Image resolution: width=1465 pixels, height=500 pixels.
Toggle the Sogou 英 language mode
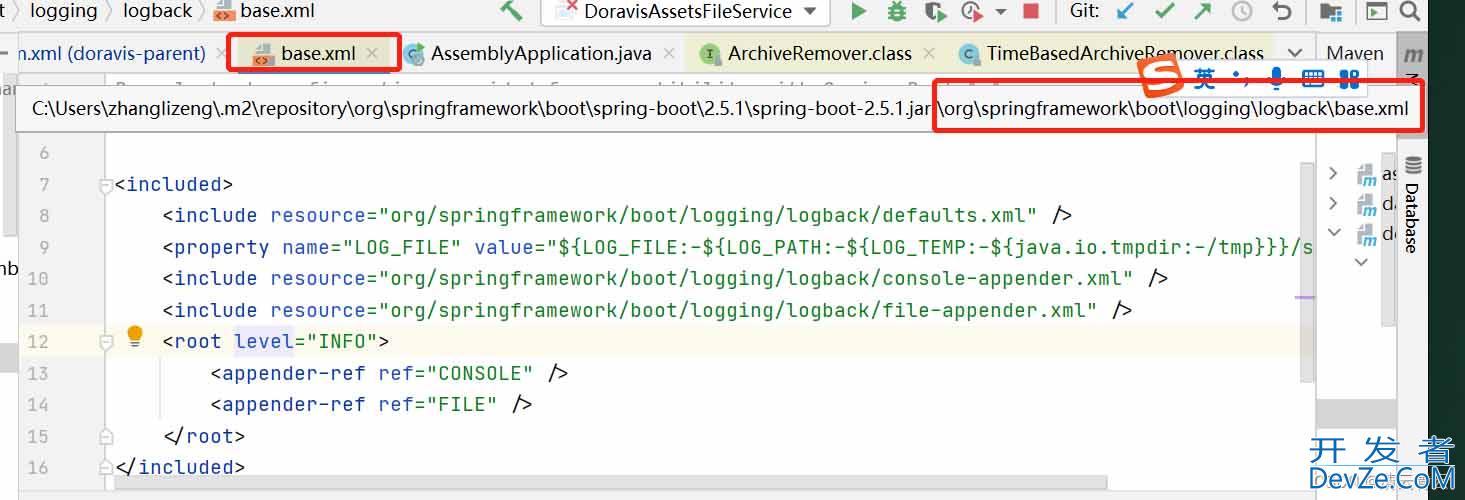point(1205,79)
